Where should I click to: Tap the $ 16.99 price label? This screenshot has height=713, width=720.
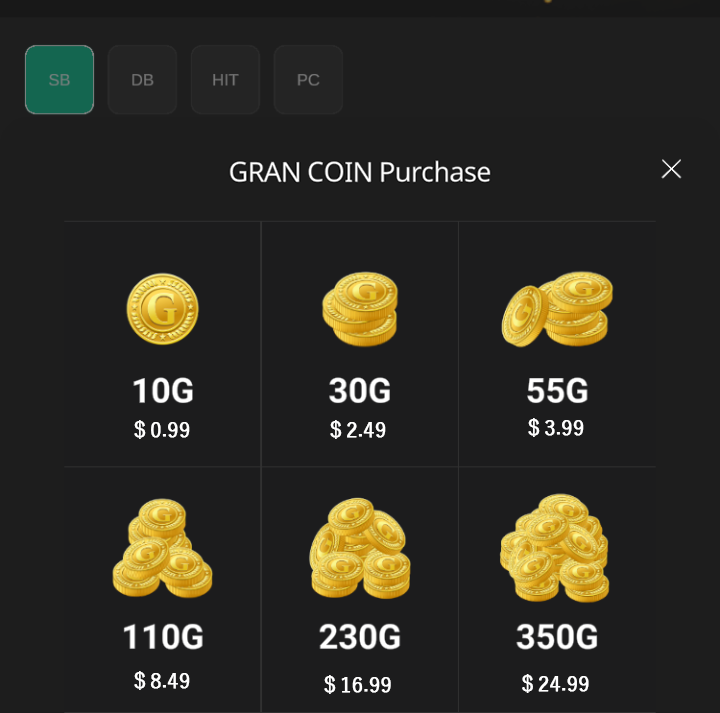coord(358,685)
